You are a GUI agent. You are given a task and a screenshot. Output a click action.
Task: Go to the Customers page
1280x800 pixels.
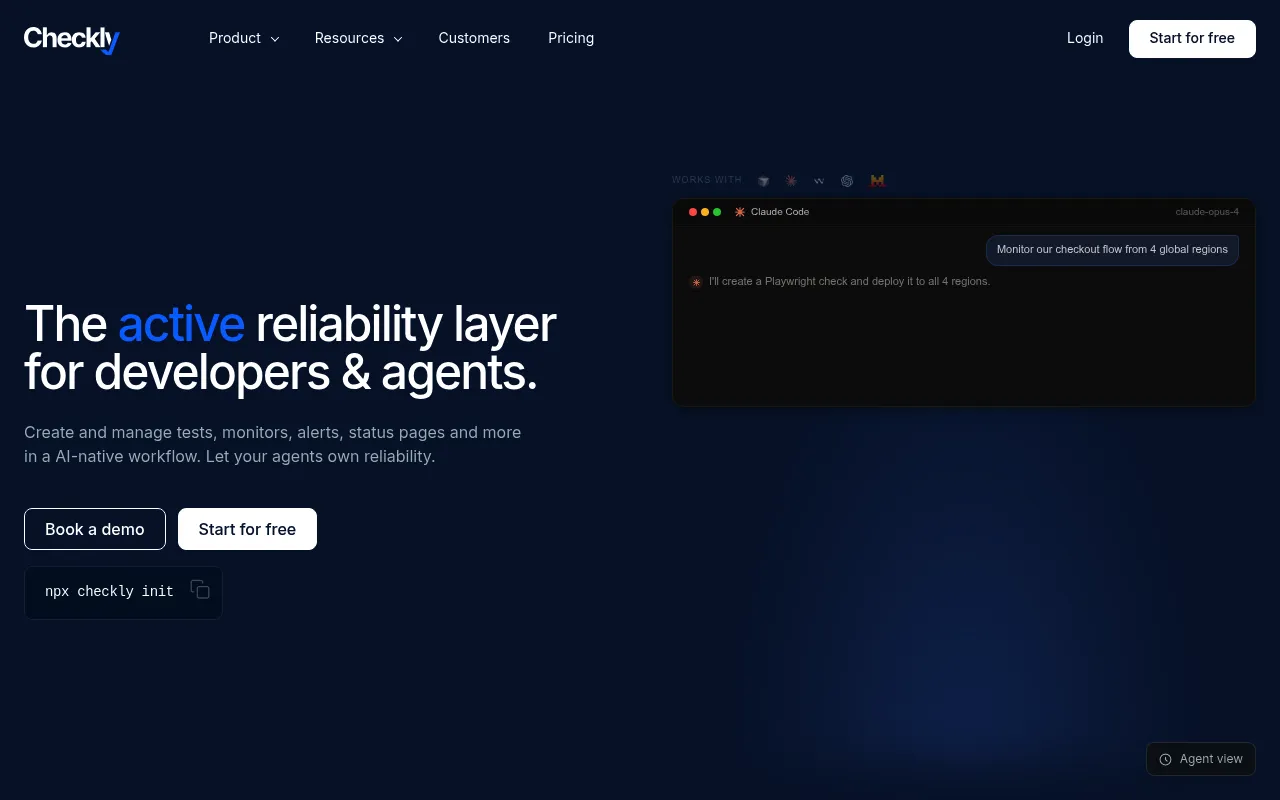(474, 38)
